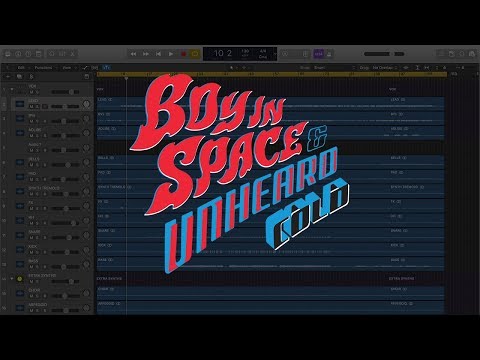480x360 pixels.
Task: Solo the KICK track
Action: coord(38,252)
